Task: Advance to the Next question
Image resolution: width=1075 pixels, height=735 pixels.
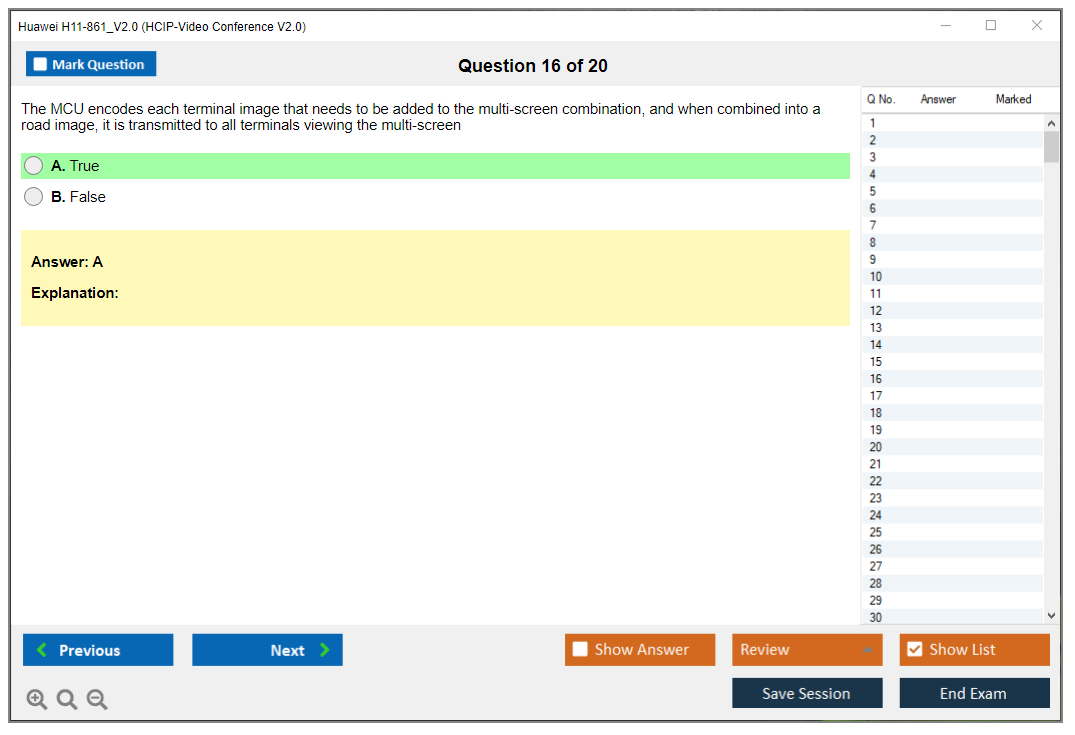Action: (x=267, y=650)
